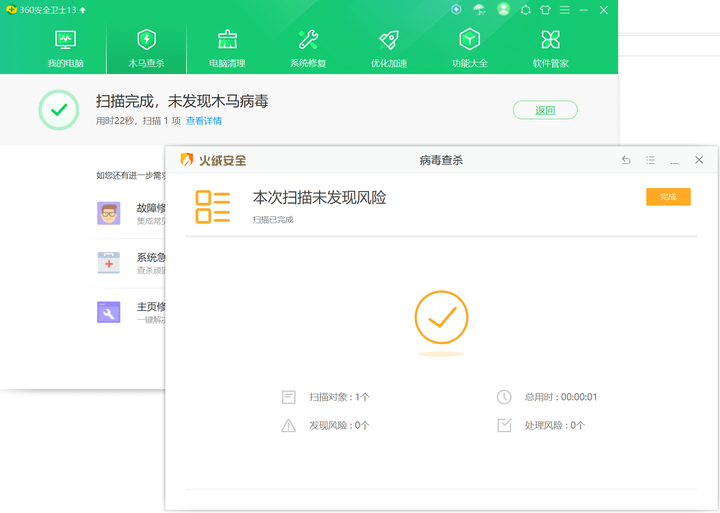Open user account avatar in 360 title bar
Image resolution: width=720 pixels, height=513 pixels.
point(503,9)
